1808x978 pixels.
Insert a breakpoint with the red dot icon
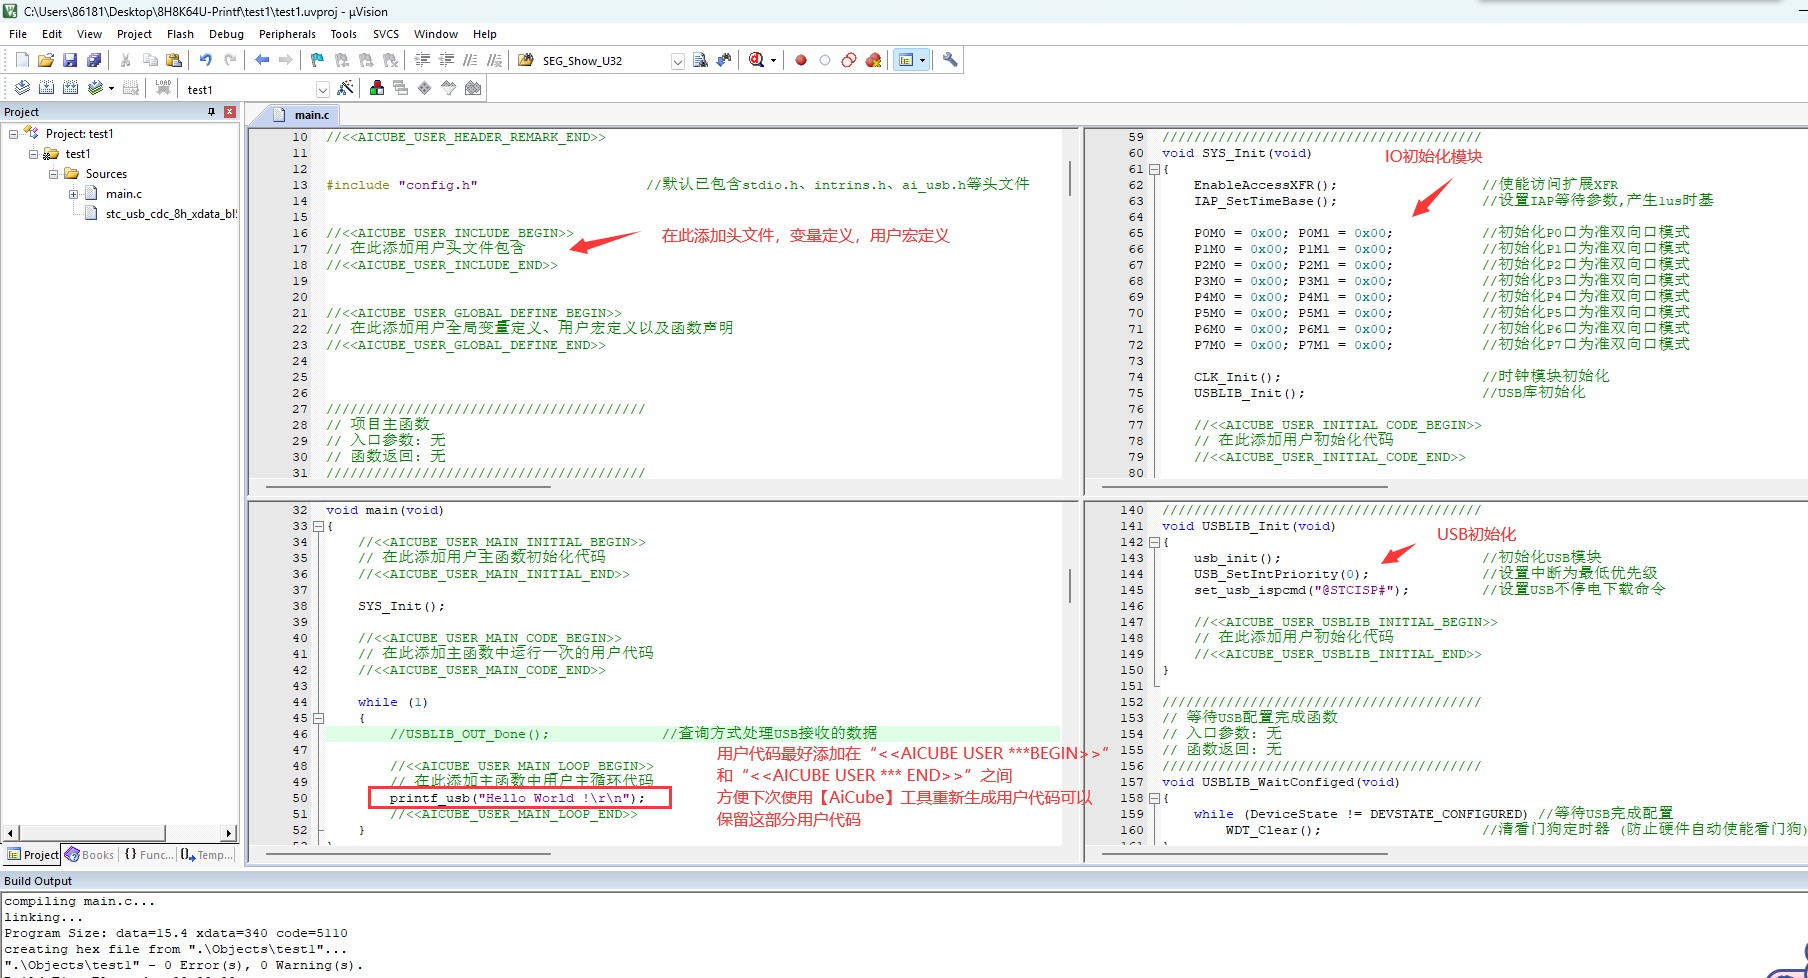coord(801,60)
